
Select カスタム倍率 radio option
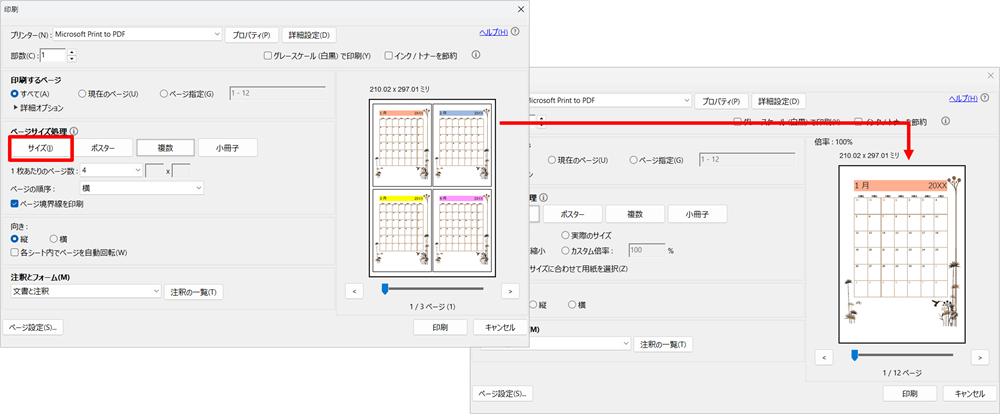pos(565,251)
